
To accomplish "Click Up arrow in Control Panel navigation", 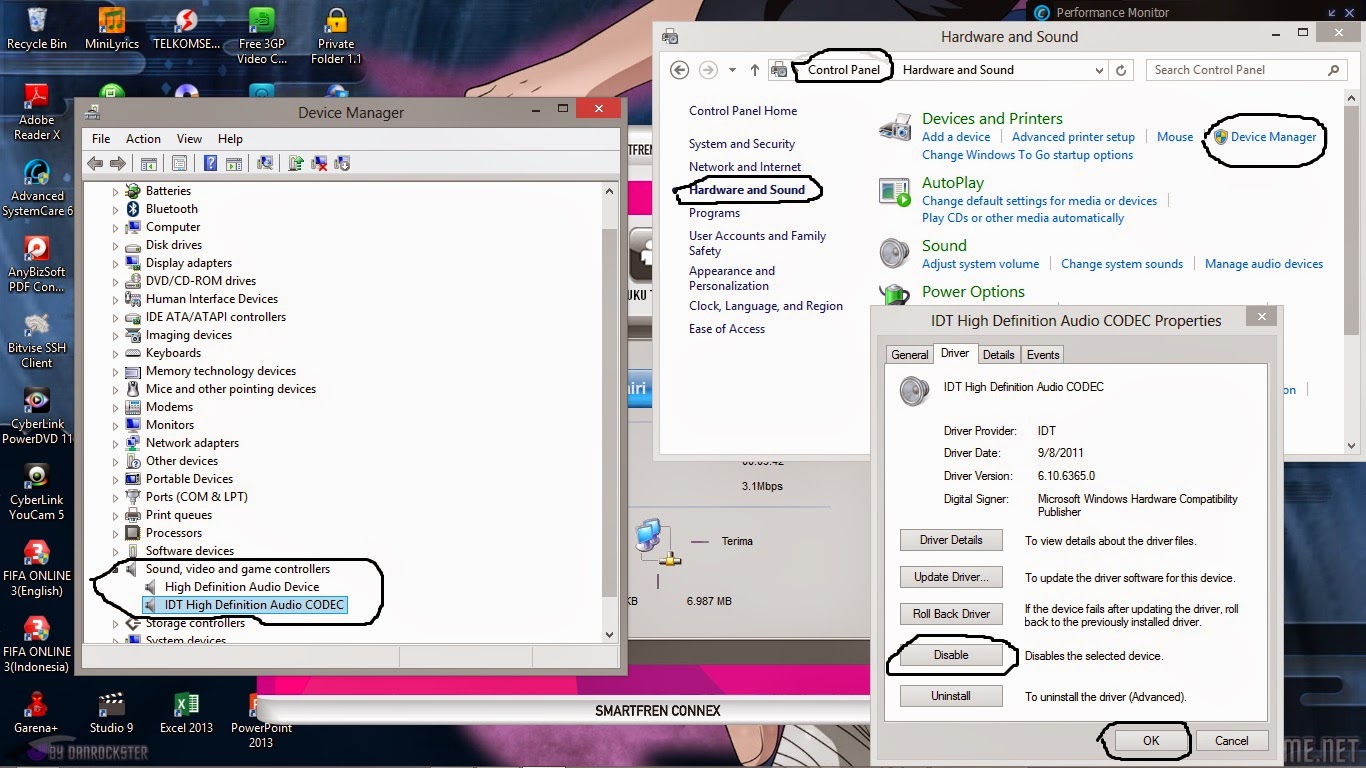I will (x=755, y=70).
